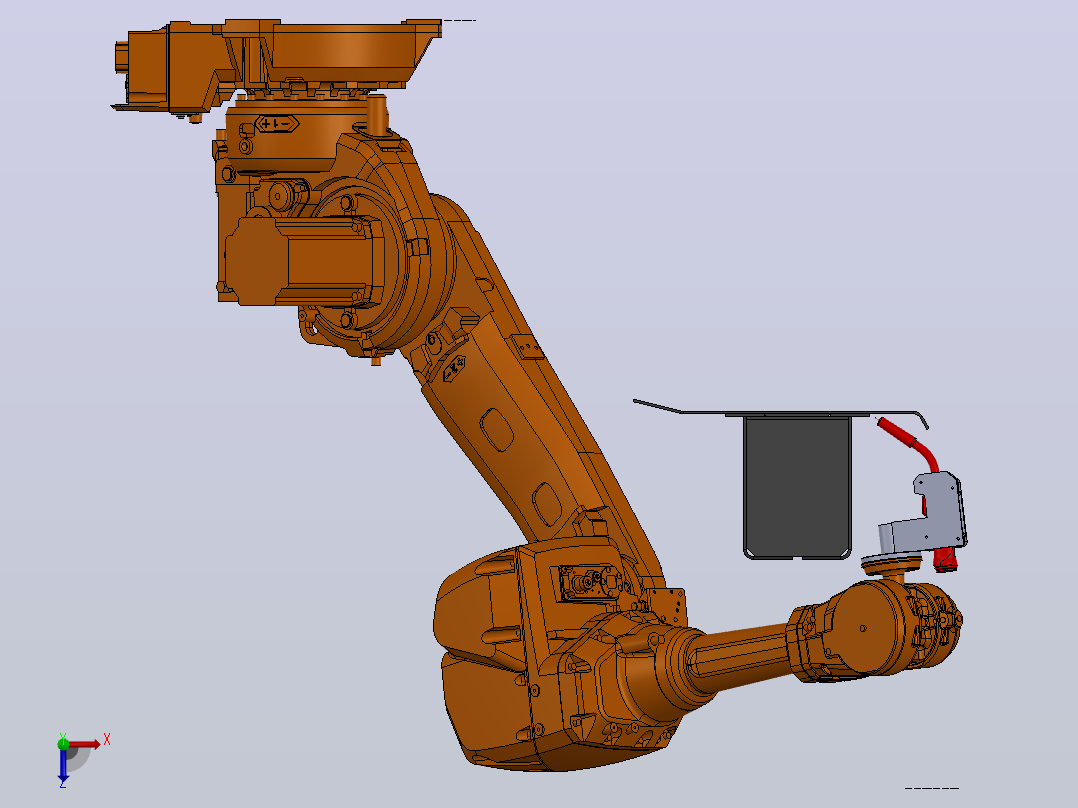Image resolution: width=1078 pixels, height=808 pixels.
Task: Select the thin flat plate above gray box
Action: tap(780, 411)
